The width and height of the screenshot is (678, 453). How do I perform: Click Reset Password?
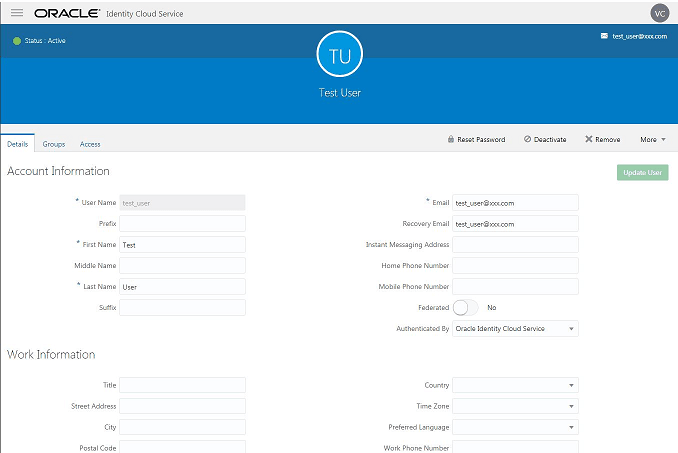tap(477, 140)
